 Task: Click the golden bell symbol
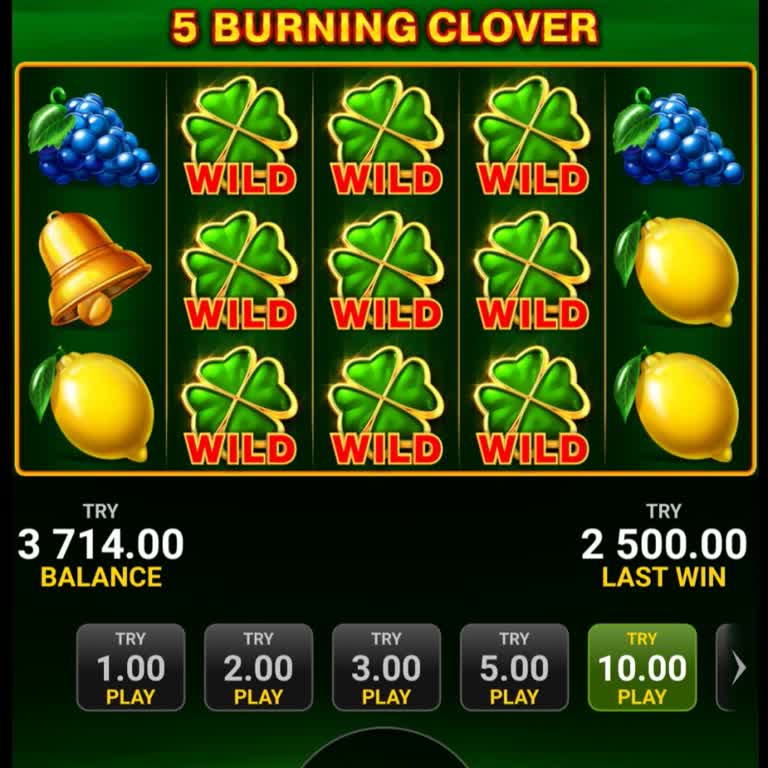point(94,268)
